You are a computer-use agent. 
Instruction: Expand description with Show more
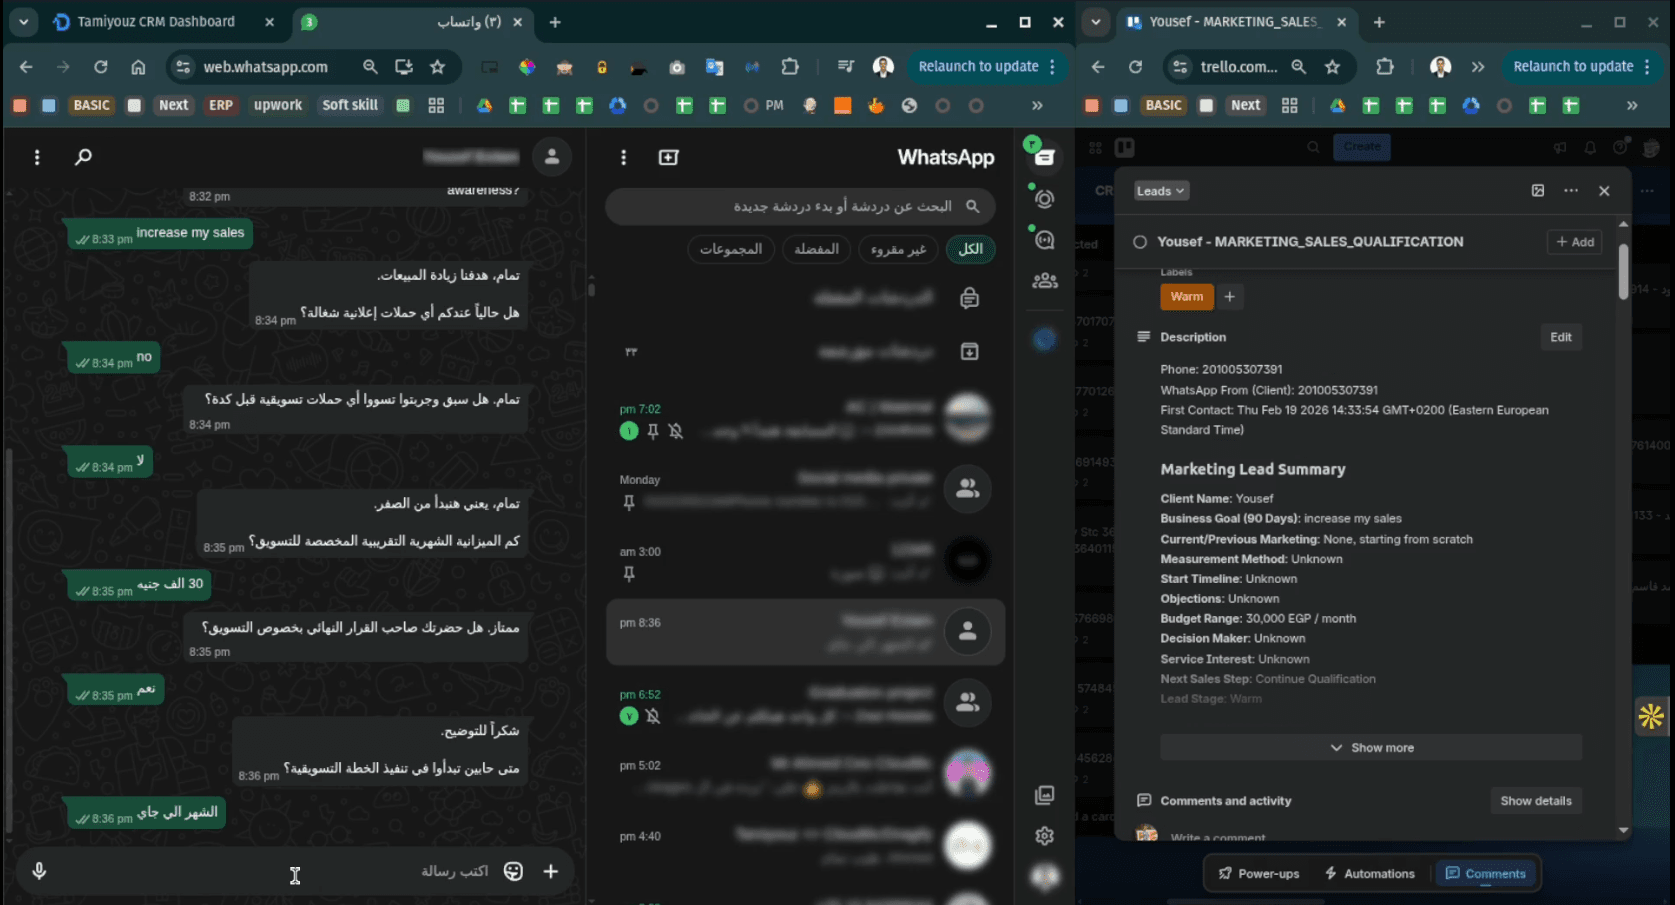click(1371, 748)
